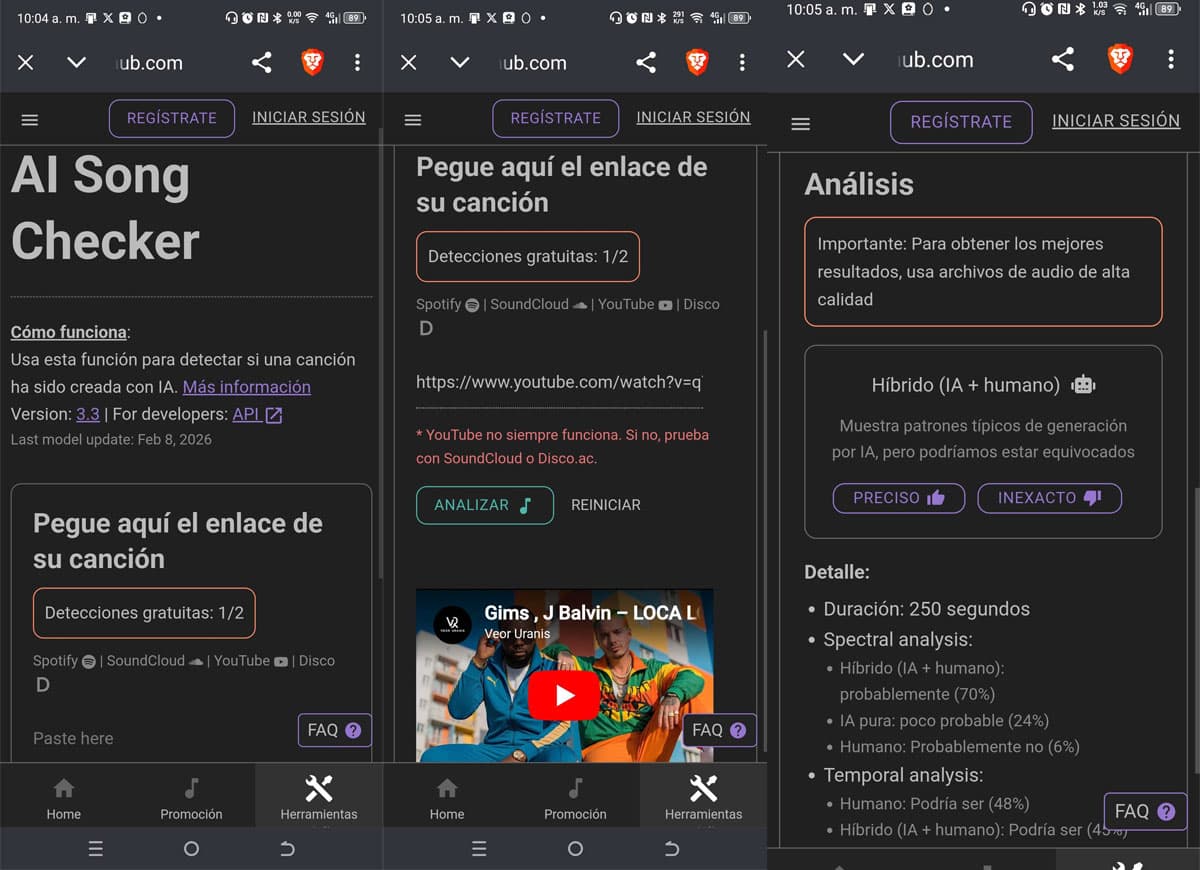Close the browser tab in the right screenshot
The image size is (1200, 870).
[796, 59]
